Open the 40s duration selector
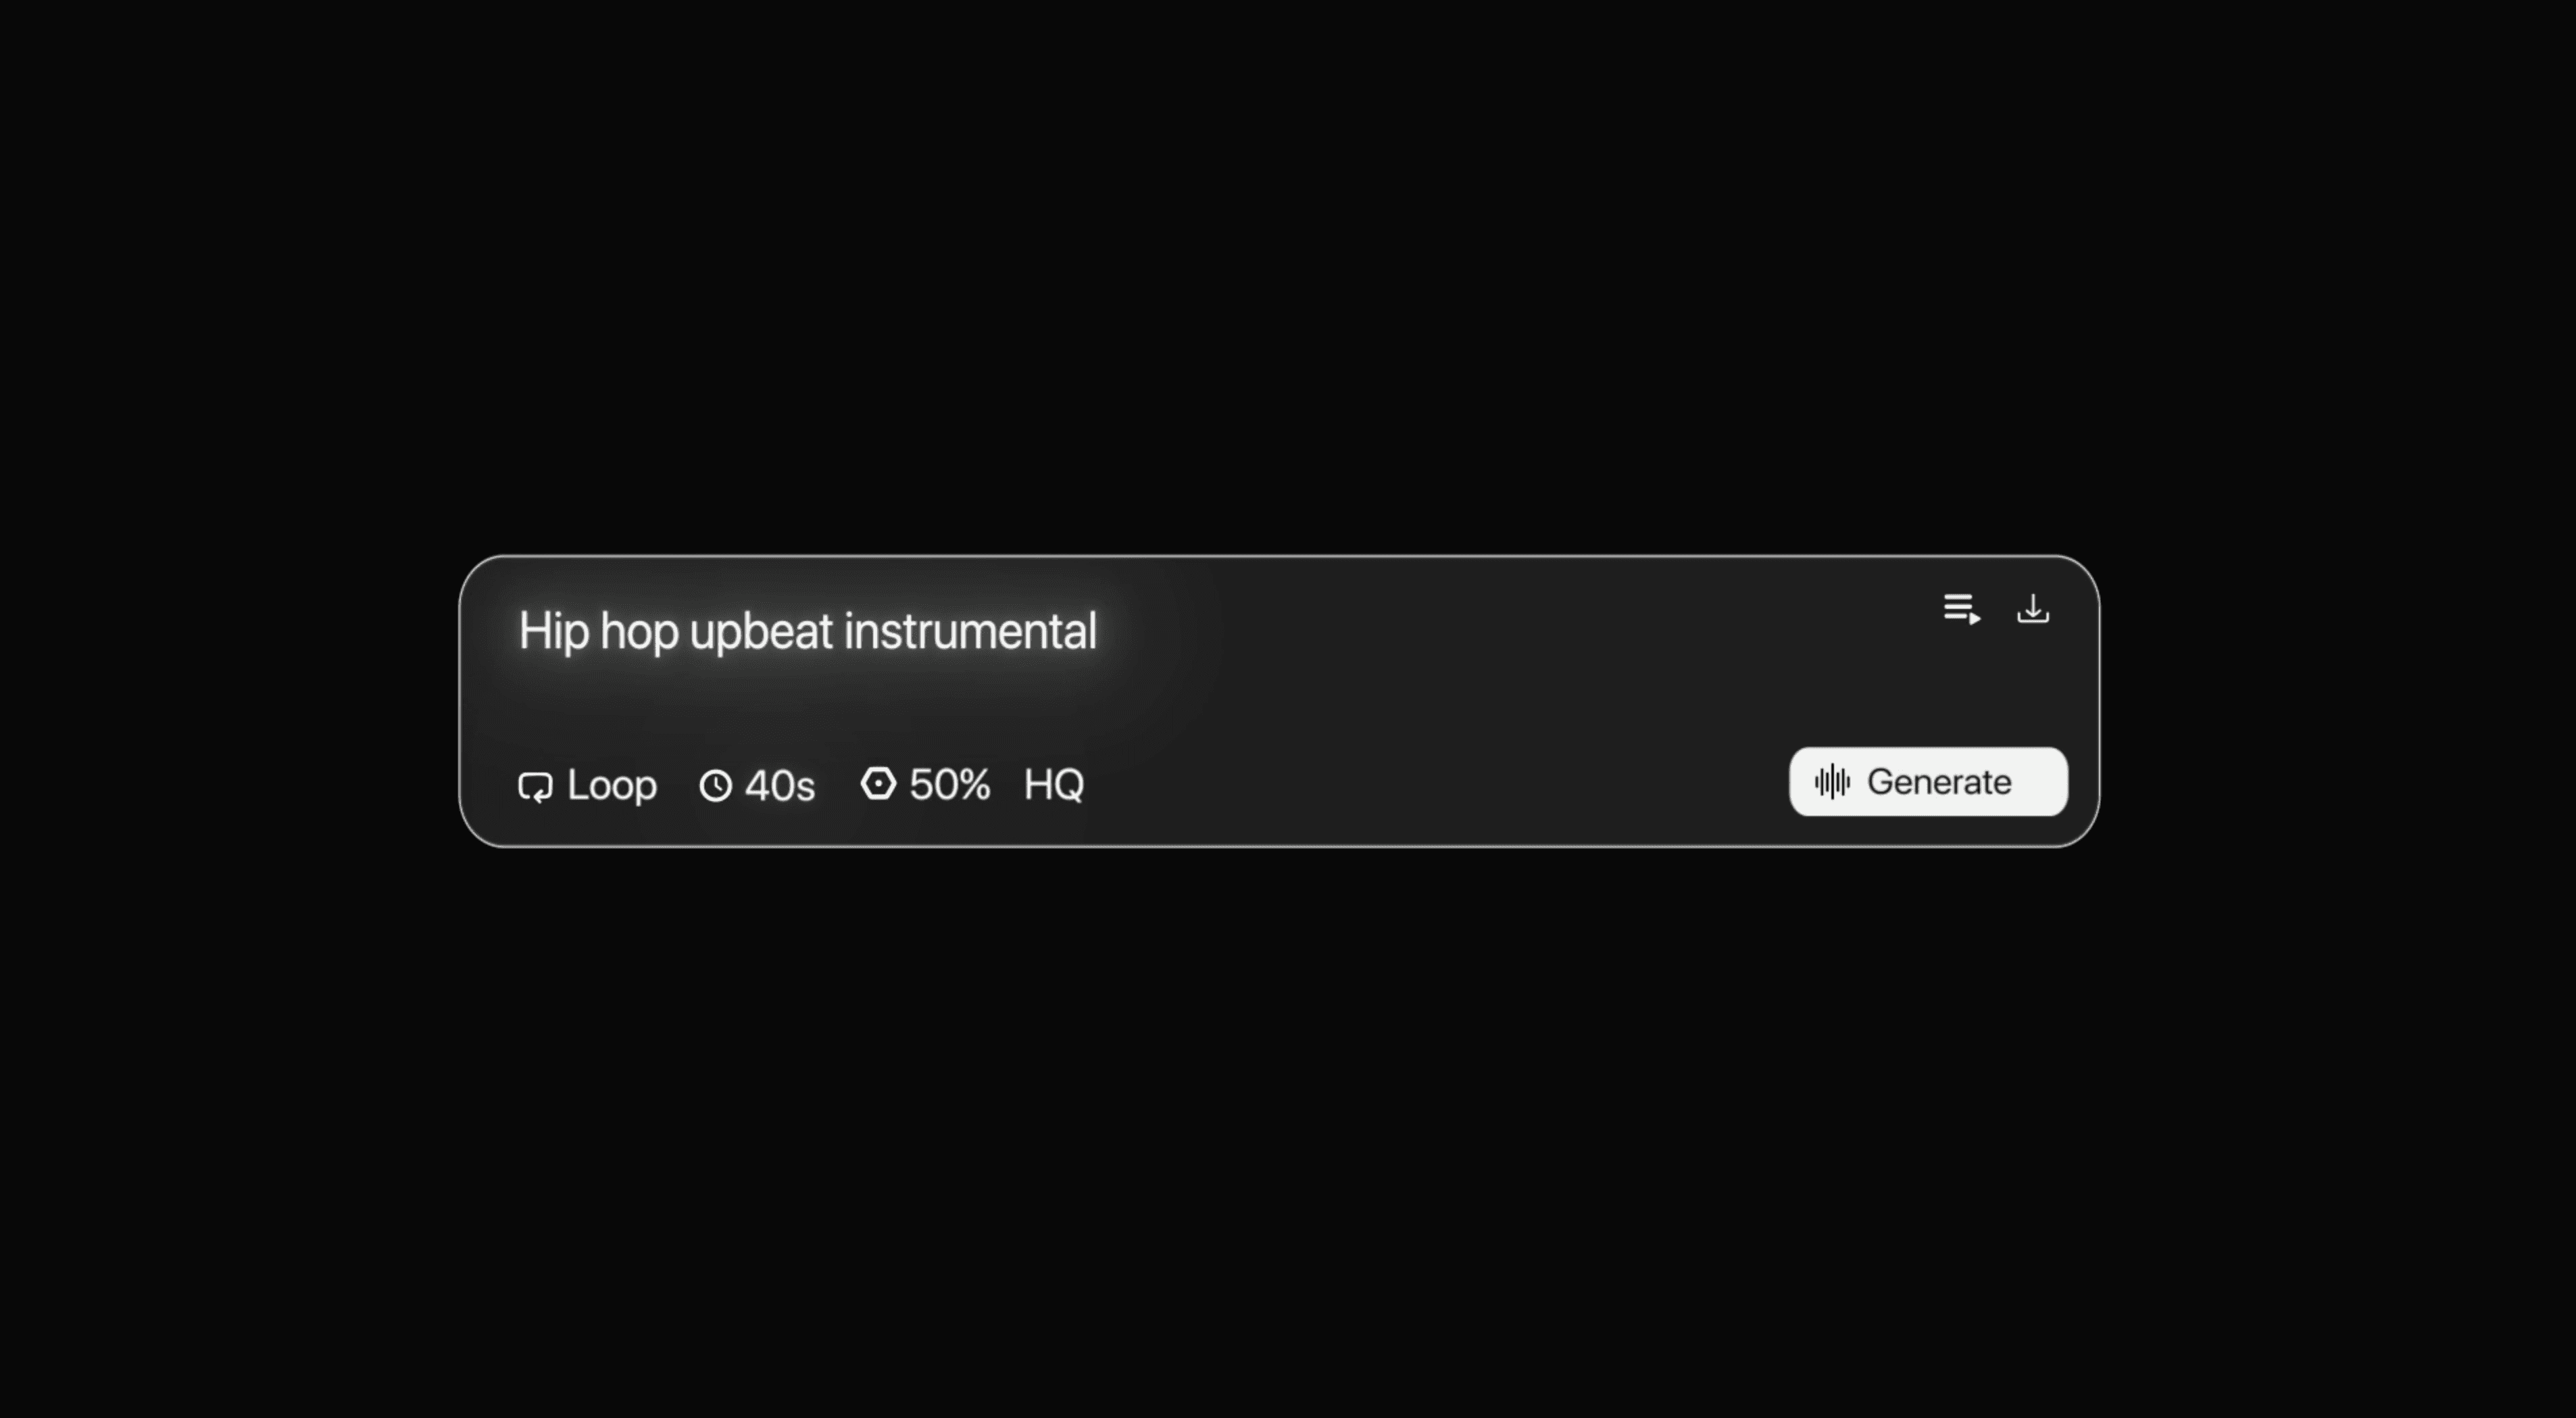This screenshot has width=2576, height=1418. [757, 786]
